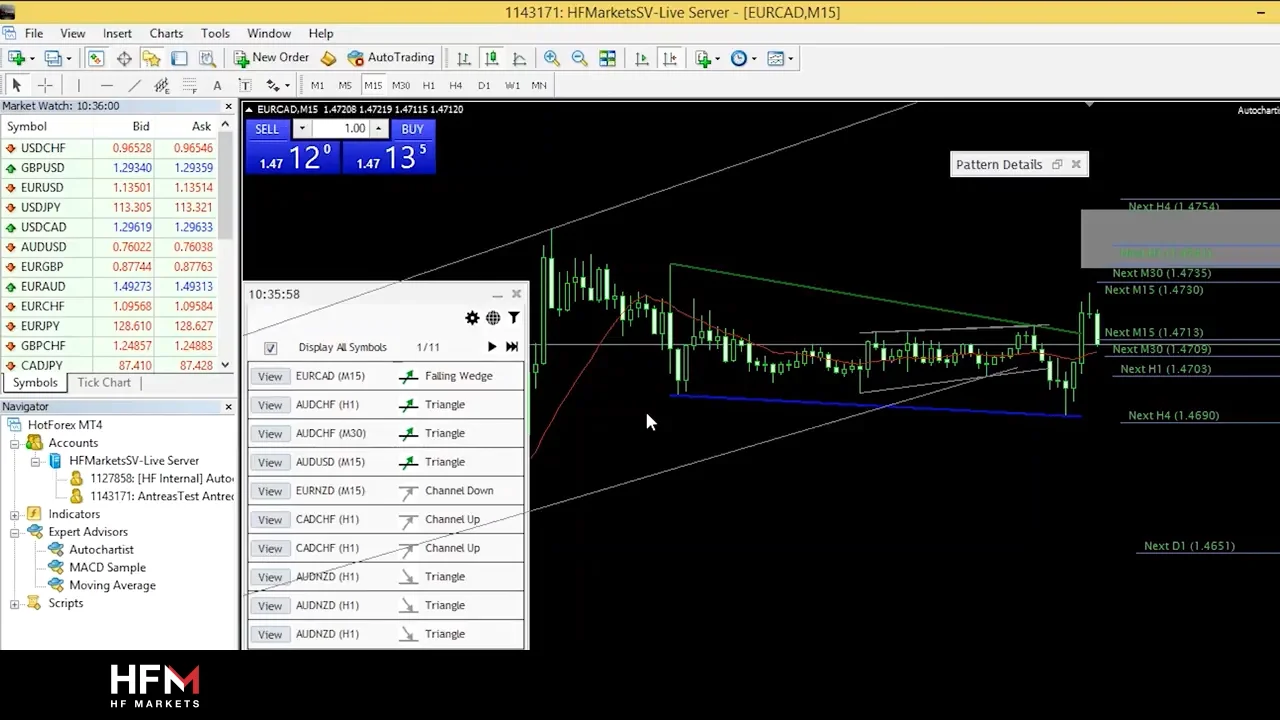Screen dimensions: 1280x720
Task: Draw a trendline with the line tool
Action: pos(134,86)
